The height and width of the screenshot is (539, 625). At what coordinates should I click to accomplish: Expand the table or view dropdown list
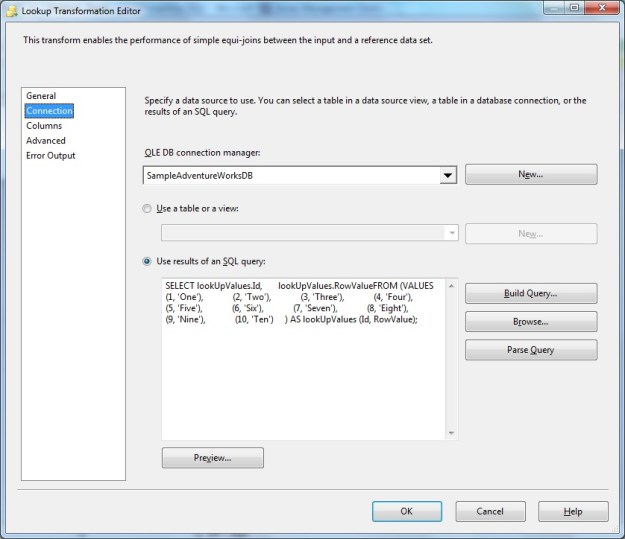[451, 233]
